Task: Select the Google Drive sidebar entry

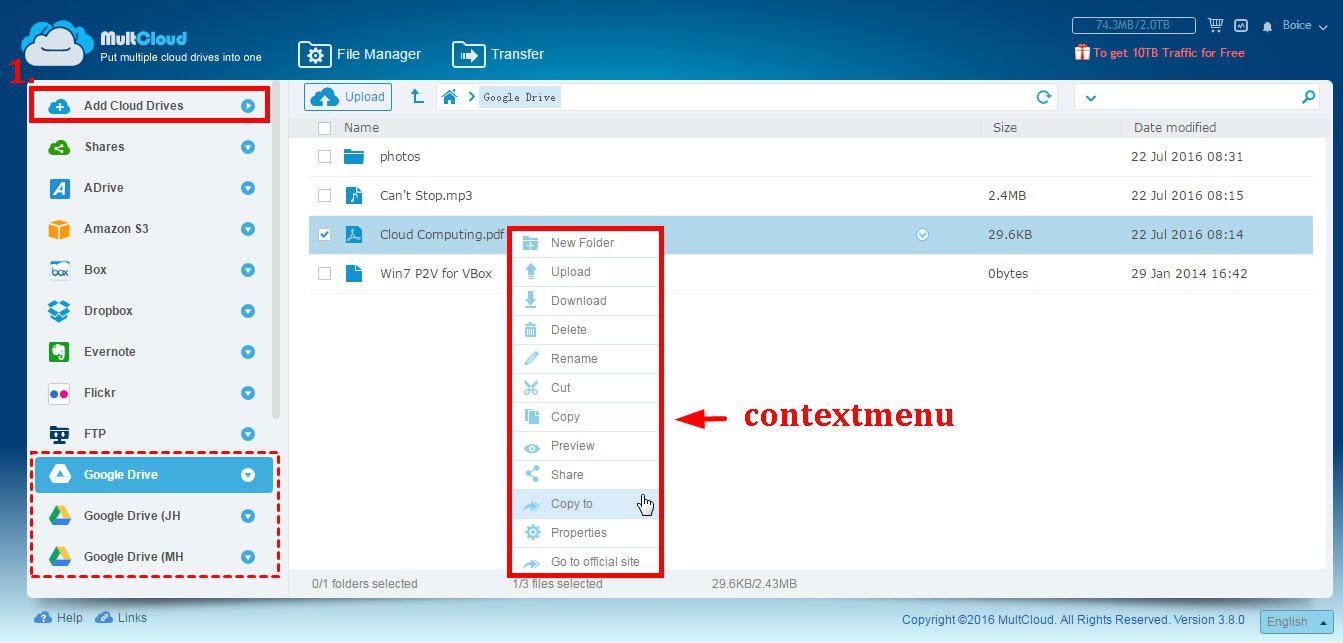Action: pos(154,475)
